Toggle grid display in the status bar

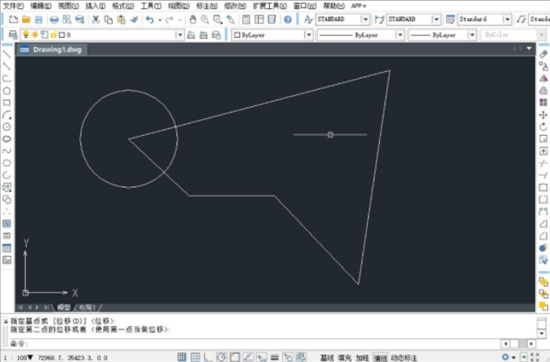195,357
